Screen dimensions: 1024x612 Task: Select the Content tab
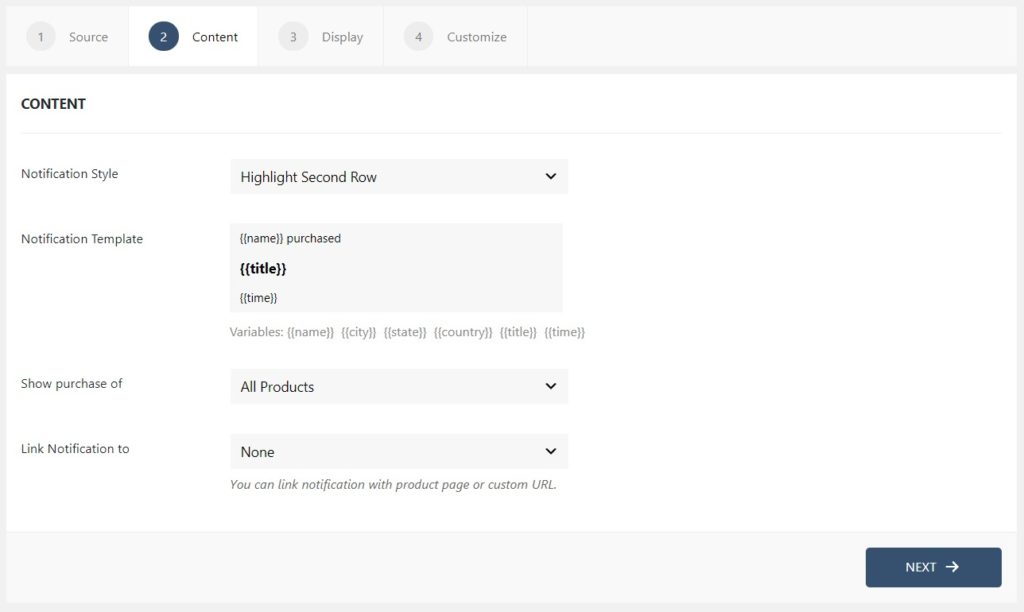(x=214, y=36)
